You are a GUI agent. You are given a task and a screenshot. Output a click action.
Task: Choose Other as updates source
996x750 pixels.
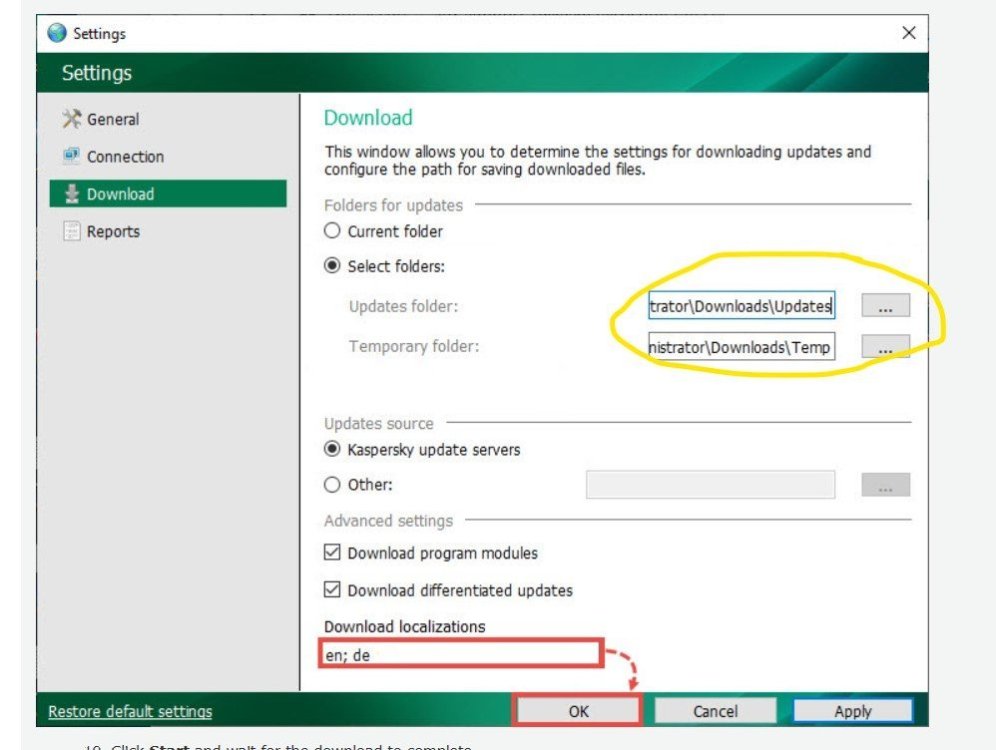[332, 485]
